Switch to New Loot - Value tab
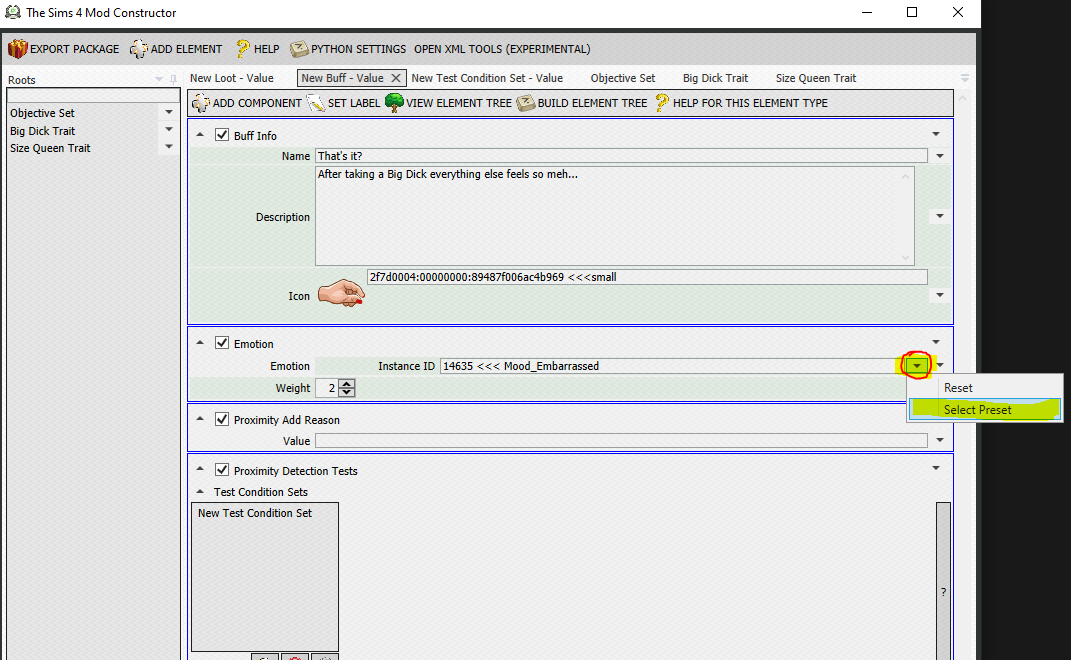 (x=232, y=78)
